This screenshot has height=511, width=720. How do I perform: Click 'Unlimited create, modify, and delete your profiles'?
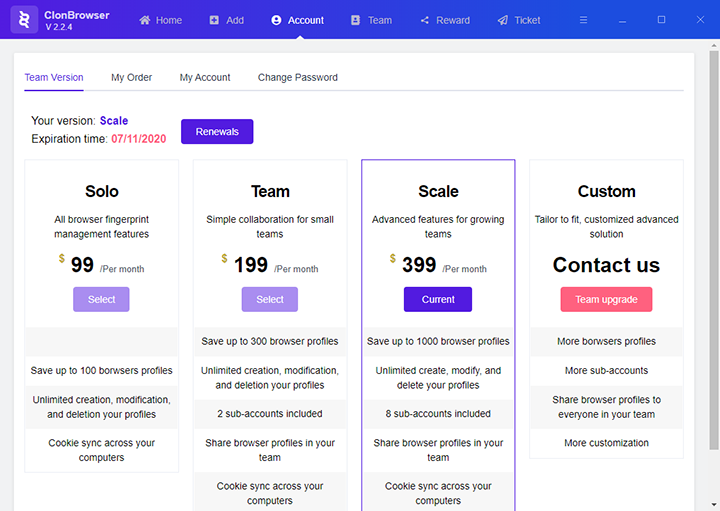438,377
